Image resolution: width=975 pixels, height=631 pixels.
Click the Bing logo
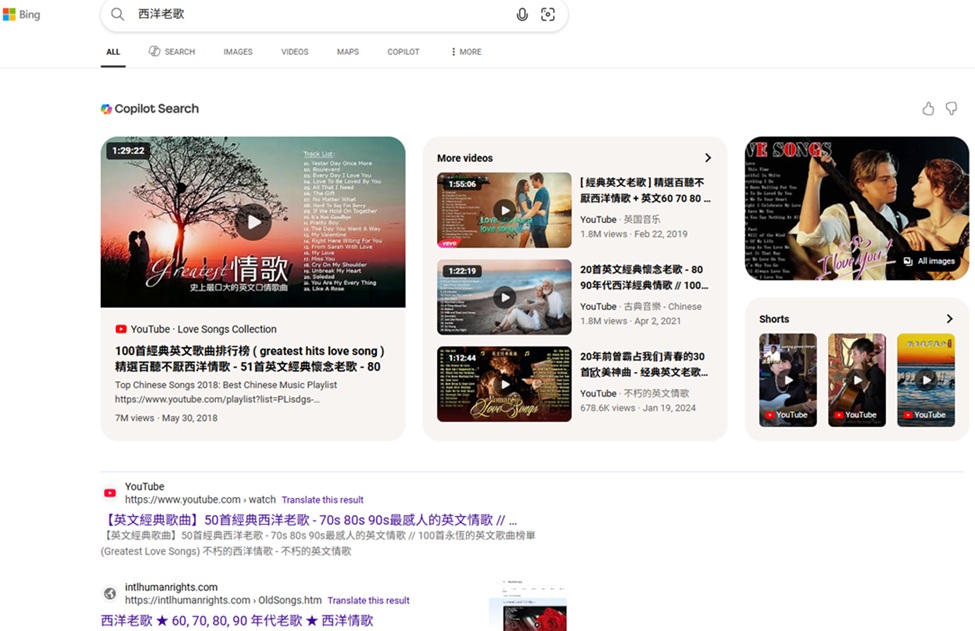[x=21, y=15]
